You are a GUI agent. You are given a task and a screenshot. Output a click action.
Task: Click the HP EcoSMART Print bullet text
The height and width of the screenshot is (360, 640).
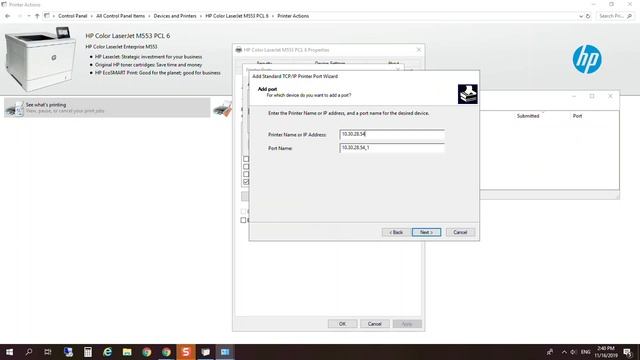point(158,73)
